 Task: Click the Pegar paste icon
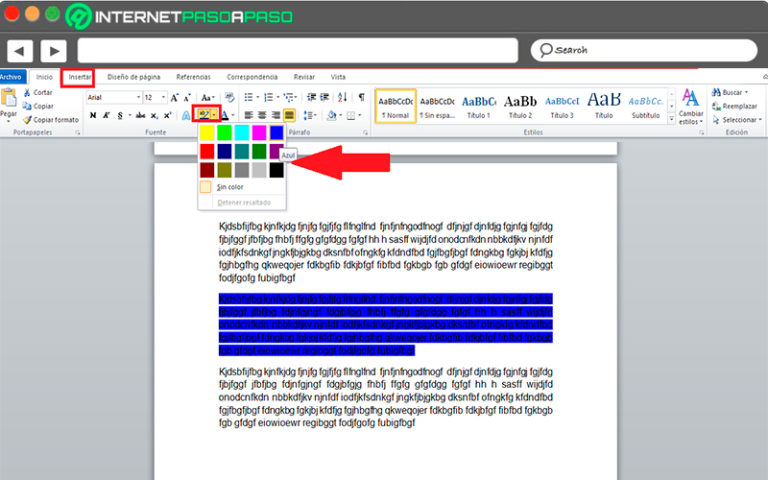pyautogui.click(x=8, y=102)
